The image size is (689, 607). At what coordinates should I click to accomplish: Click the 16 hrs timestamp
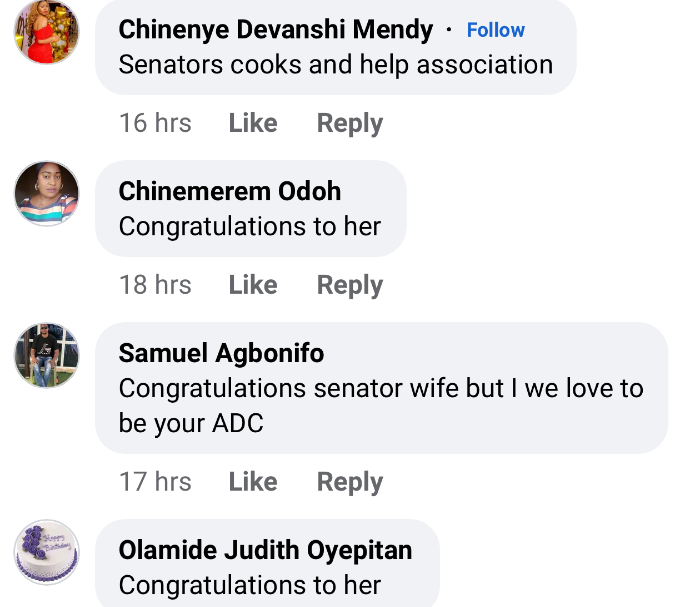tap(155, 123)
